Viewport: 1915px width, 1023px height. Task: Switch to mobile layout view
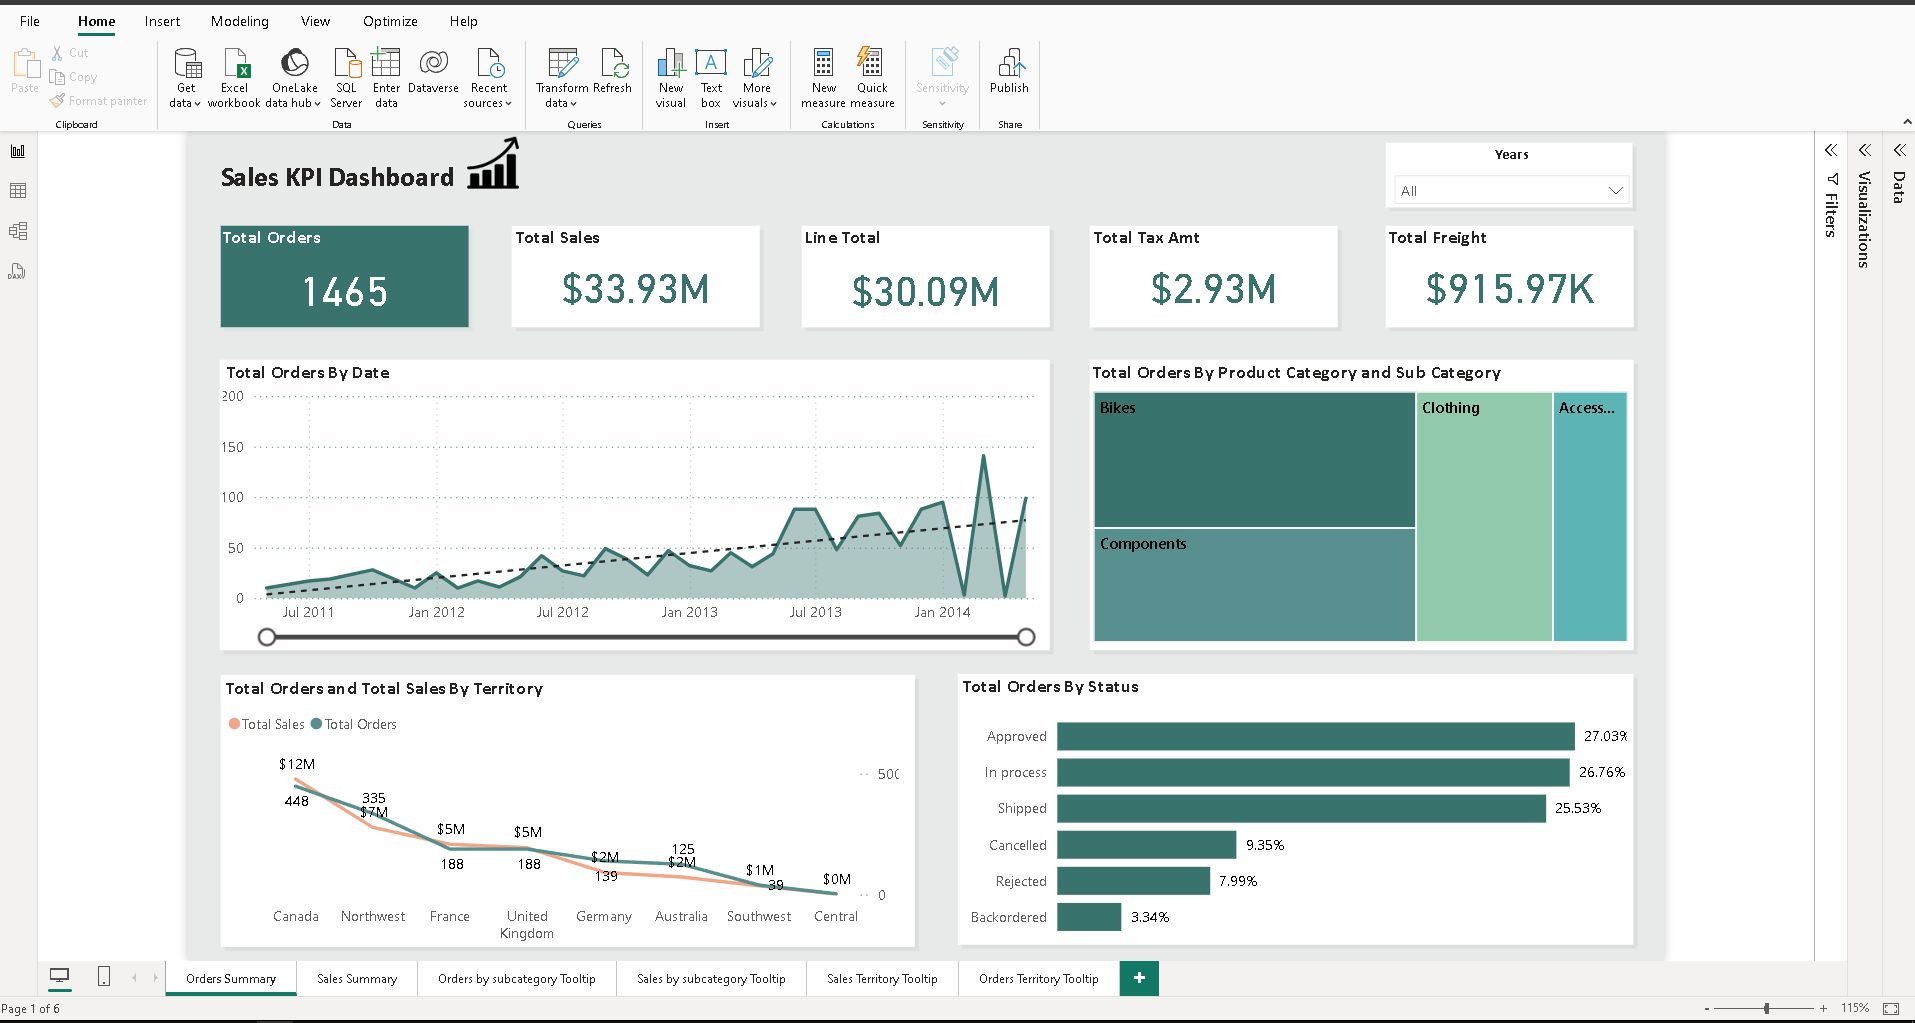click(104, 977)
